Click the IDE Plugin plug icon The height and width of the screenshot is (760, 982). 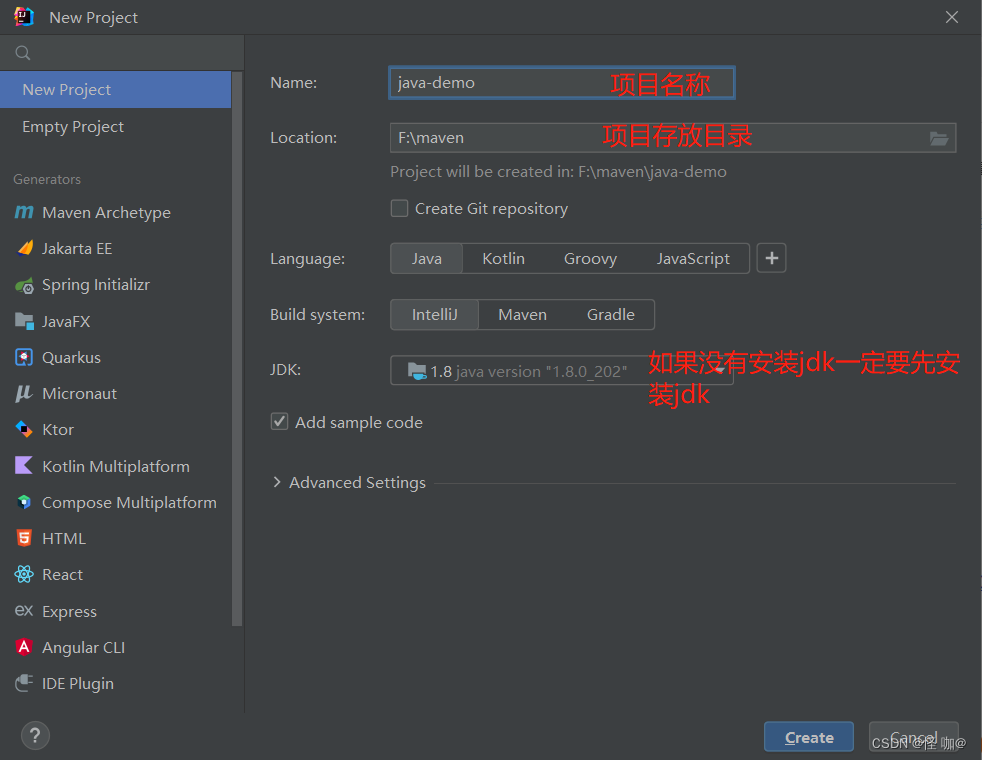[24, 683]
